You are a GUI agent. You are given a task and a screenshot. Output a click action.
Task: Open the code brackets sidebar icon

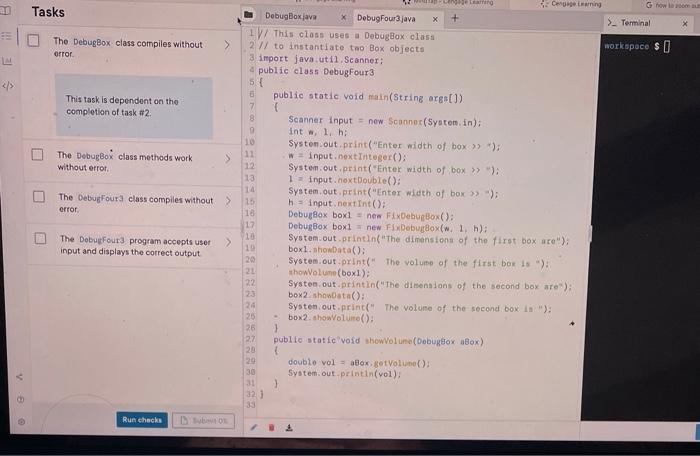pyautogui.click(x=8, y=85)
